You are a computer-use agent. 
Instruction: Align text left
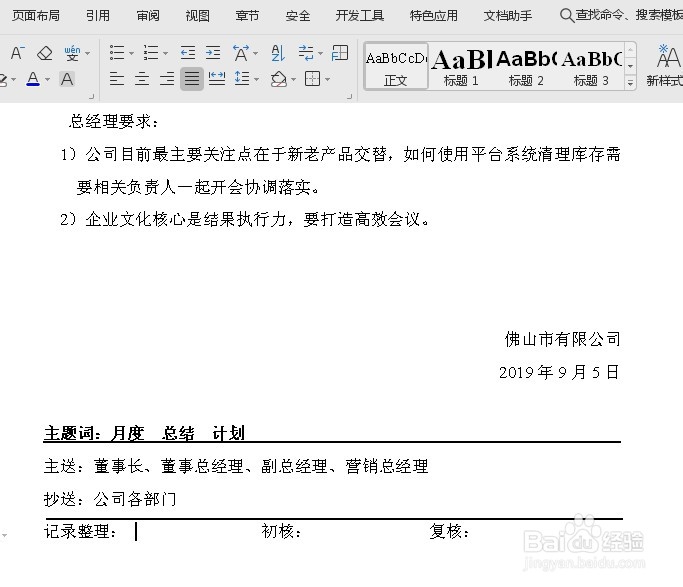tap(117, 79)
